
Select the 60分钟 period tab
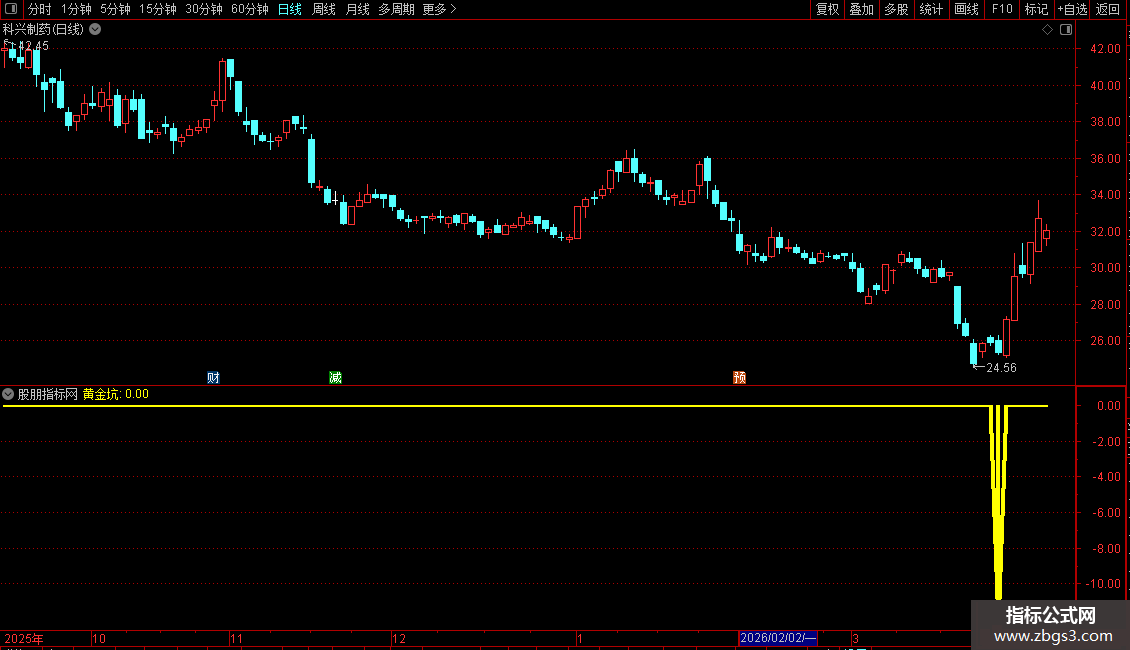click(249, 9)
